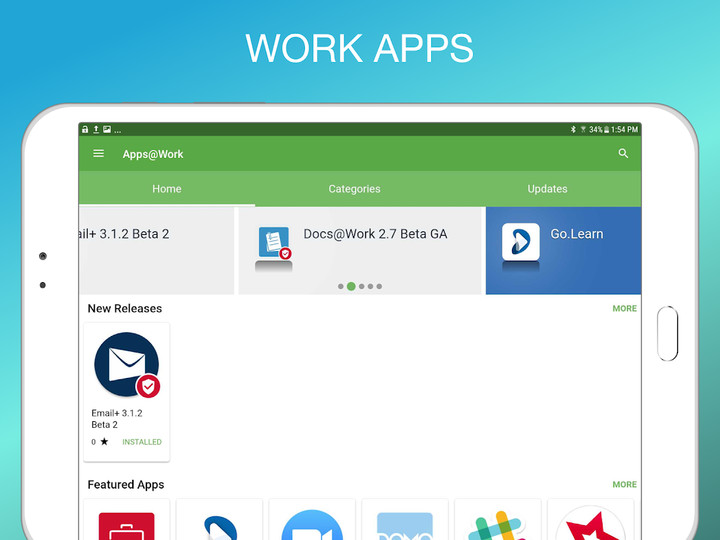
Task: Click the Featured Apps heading
Action: point(126,484)
